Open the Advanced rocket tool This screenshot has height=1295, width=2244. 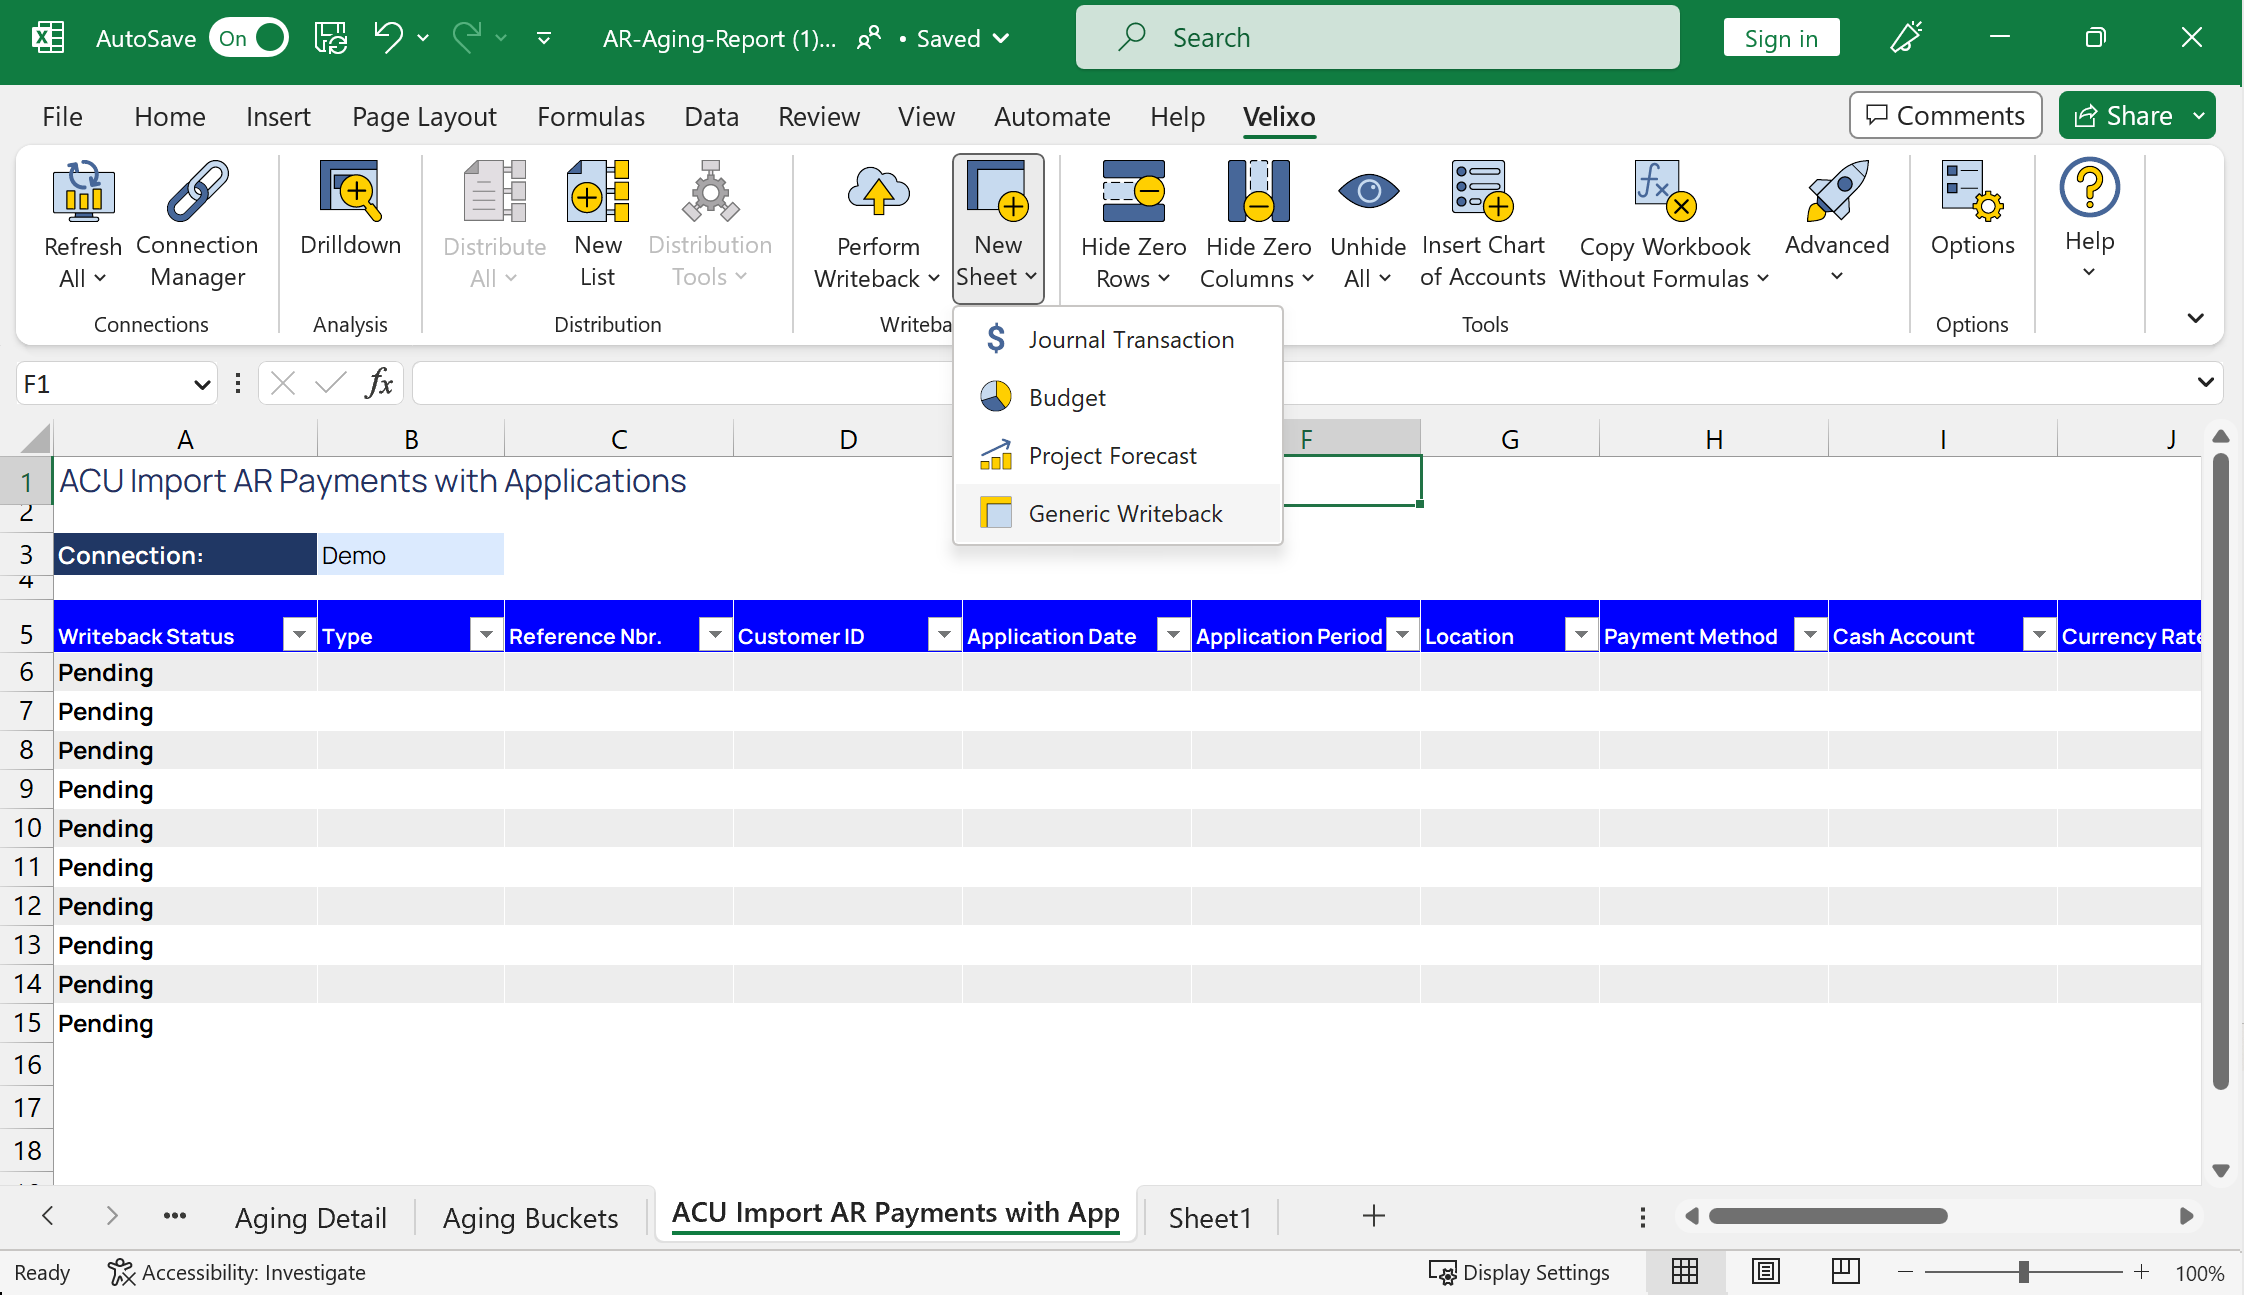tap(1837, 191)
